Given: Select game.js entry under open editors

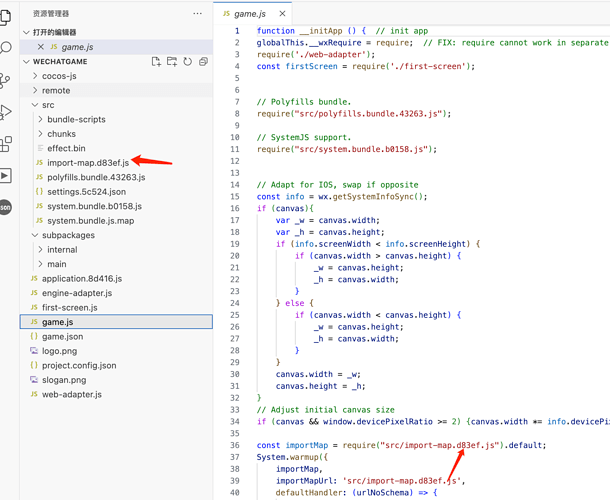Looking at the screenshot, I should (x=116, y=47).
